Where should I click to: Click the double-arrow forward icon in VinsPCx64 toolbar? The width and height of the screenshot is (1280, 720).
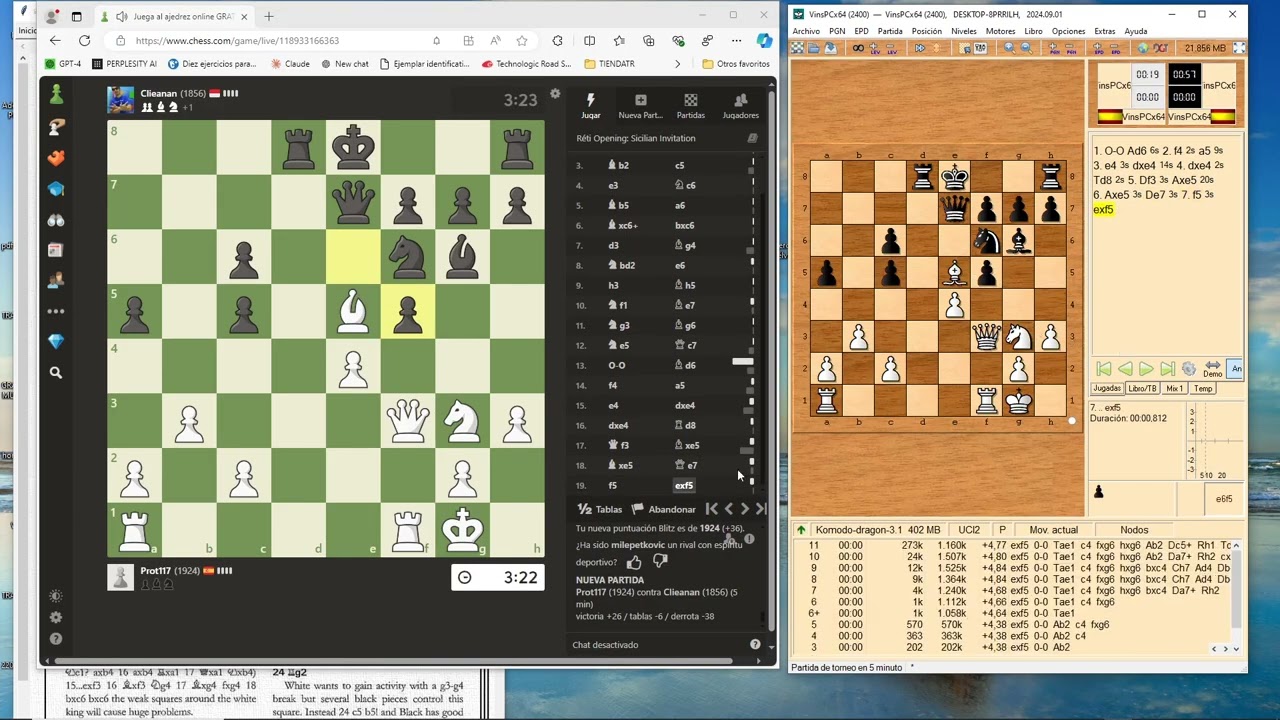920,48
